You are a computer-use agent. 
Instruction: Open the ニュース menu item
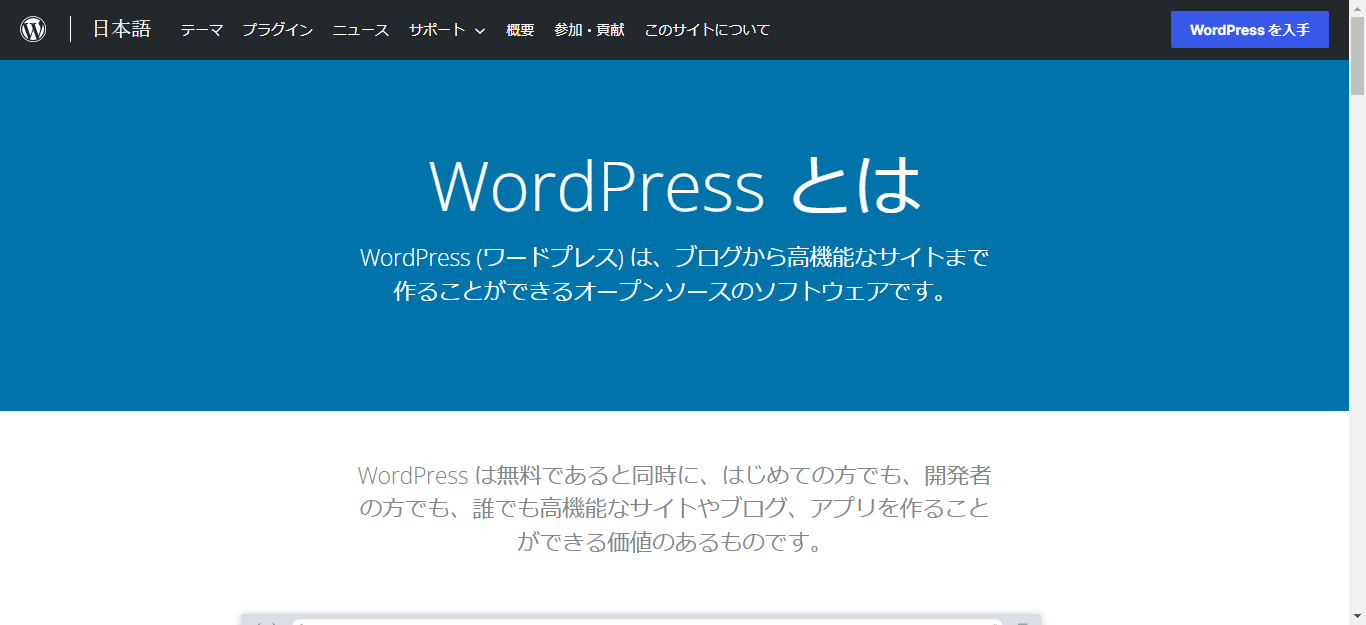361,30
